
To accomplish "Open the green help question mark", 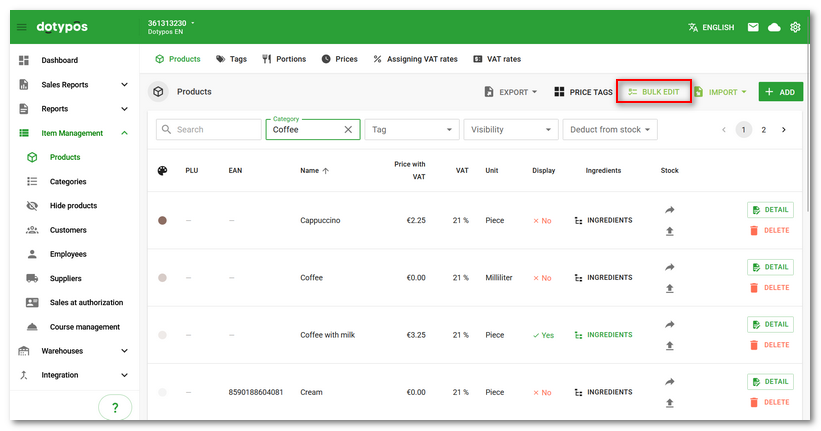I will coord(115,407).
